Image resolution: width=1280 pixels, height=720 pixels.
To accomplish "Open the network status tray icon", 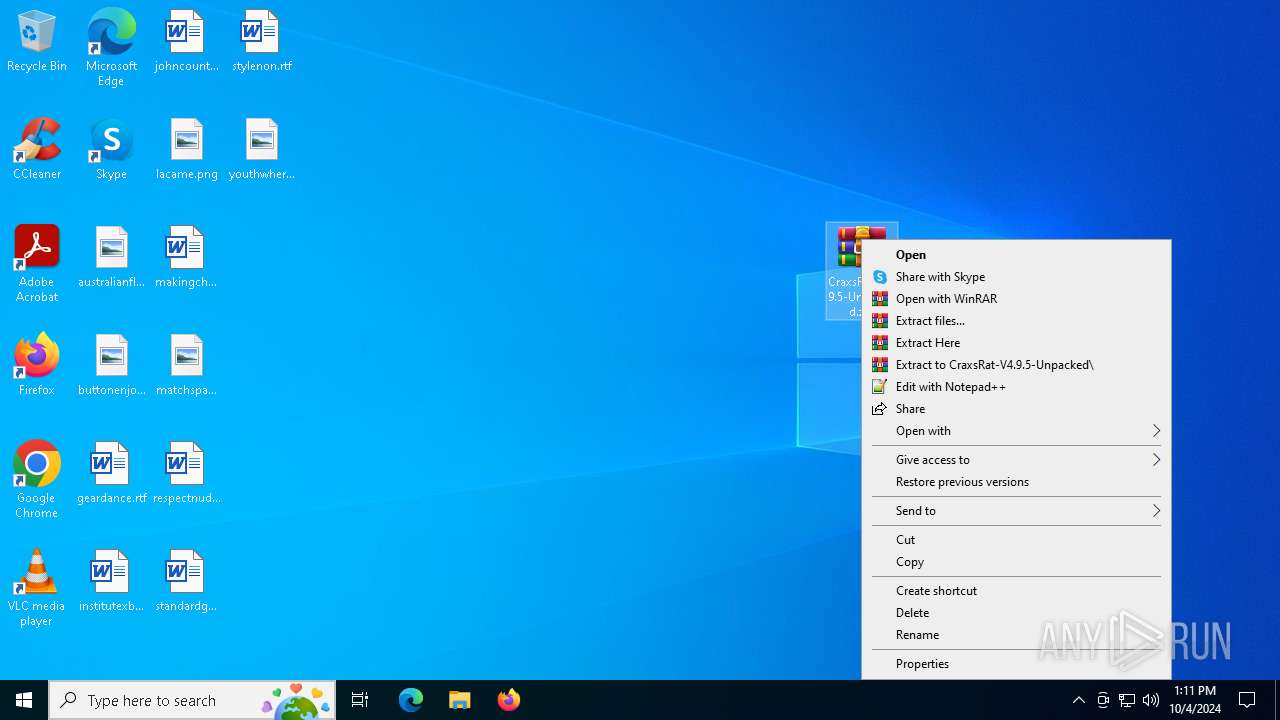I will [1127, 700].
